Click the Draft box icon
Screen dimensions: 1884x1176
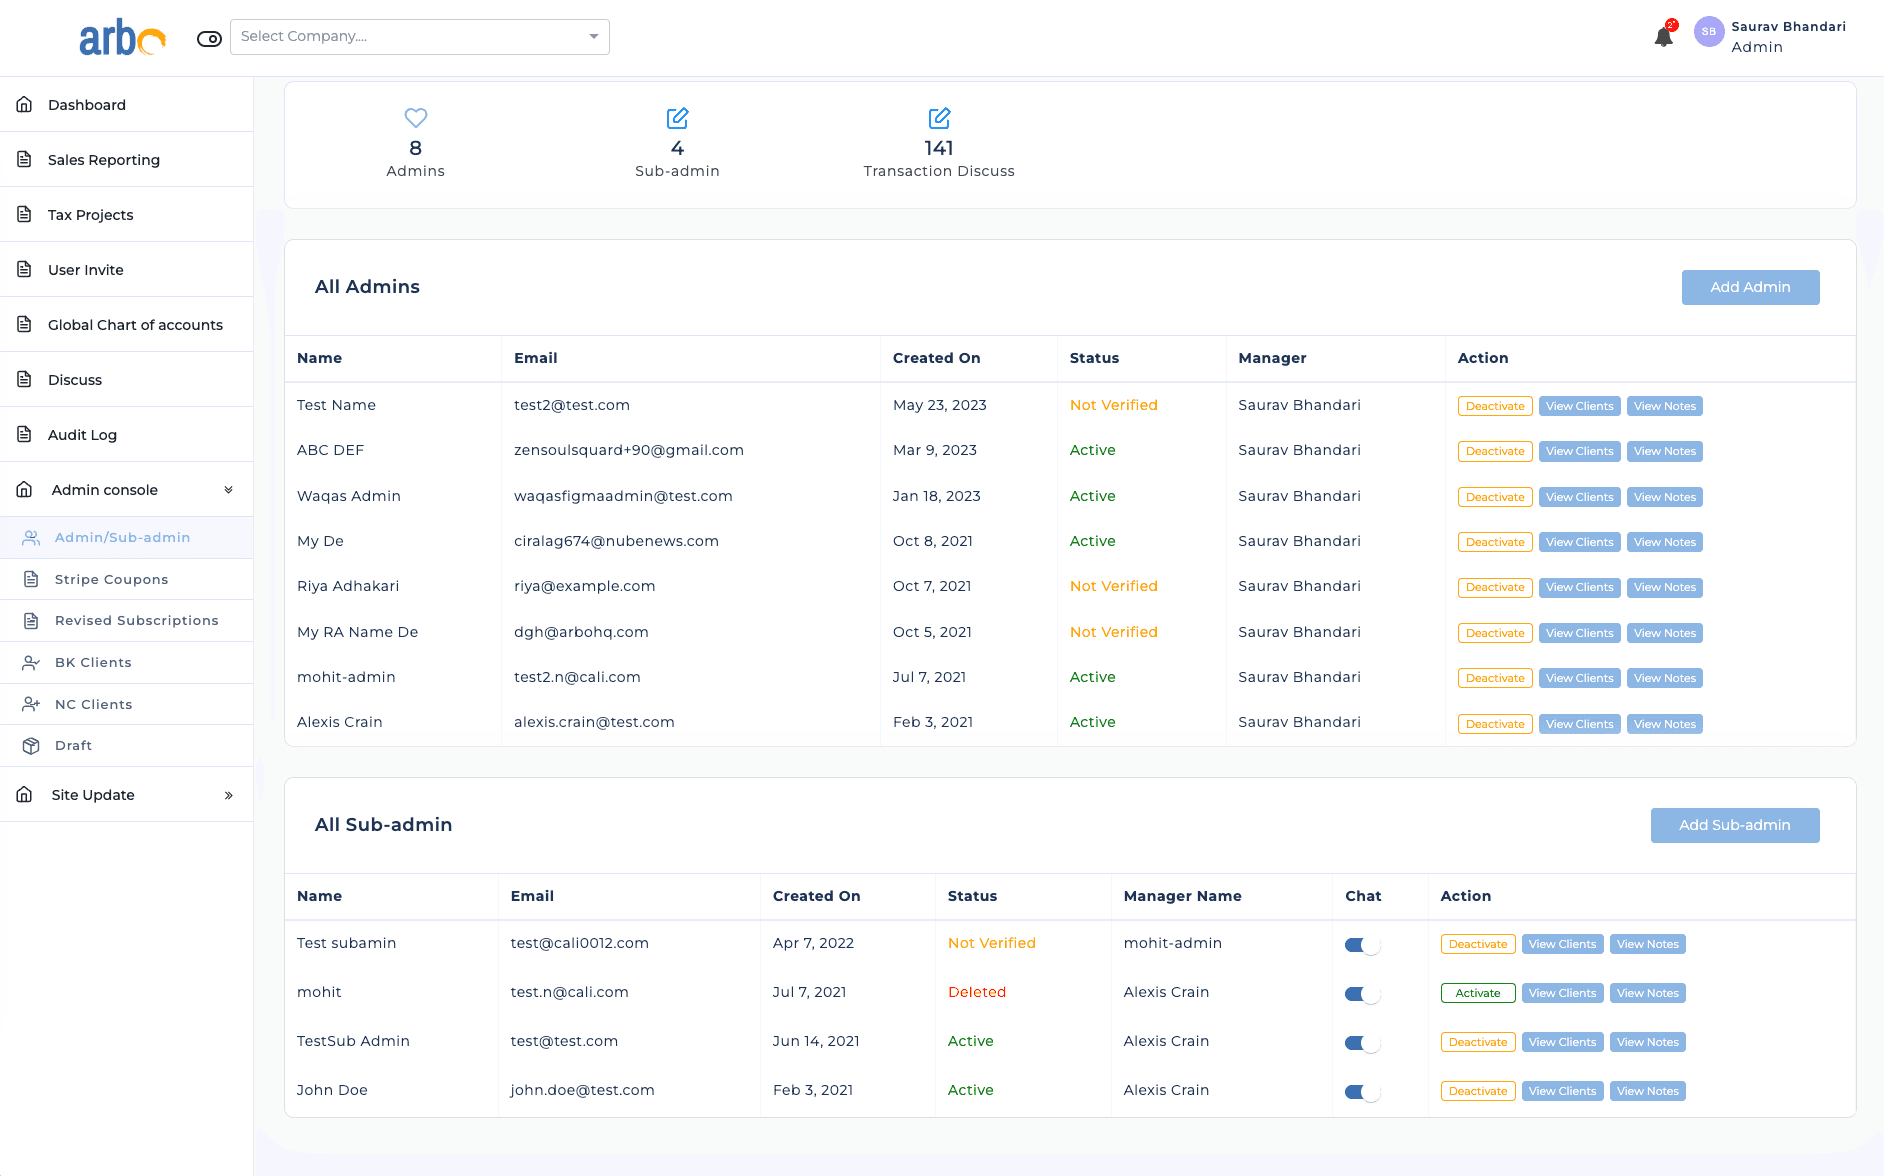31,746
